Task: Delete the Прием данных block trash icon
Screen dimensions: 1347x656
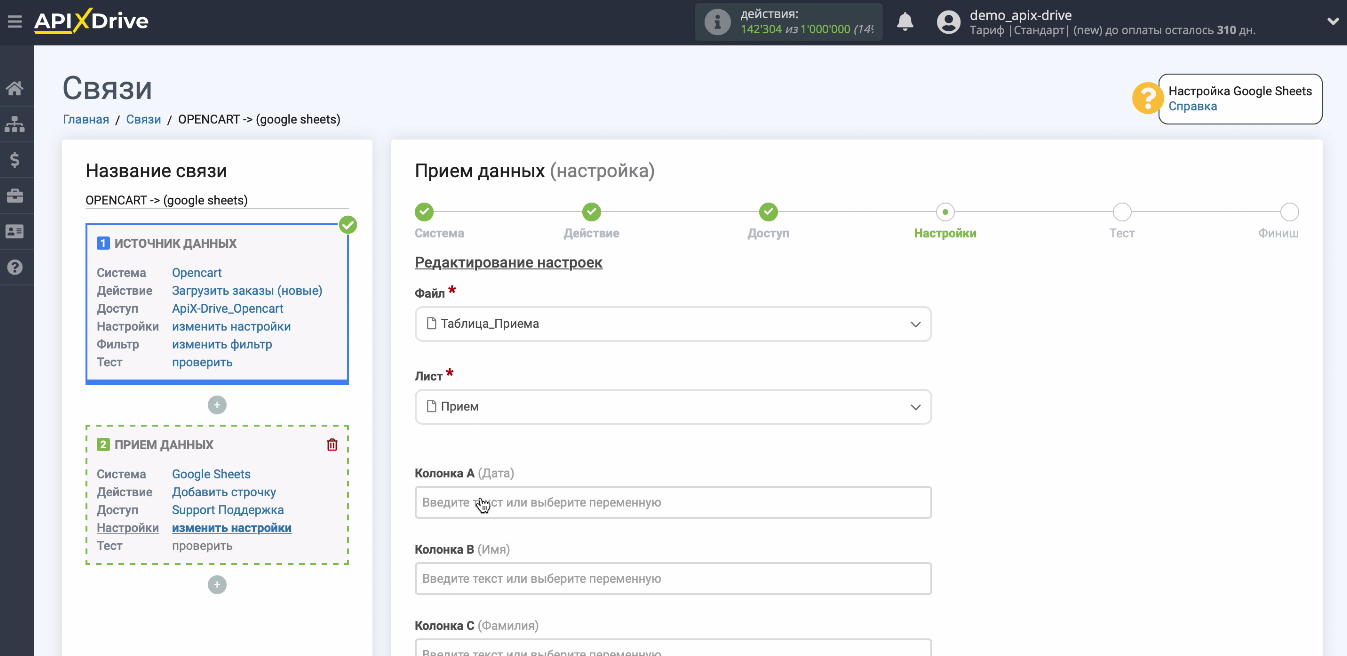Action: tap(333, 445)
